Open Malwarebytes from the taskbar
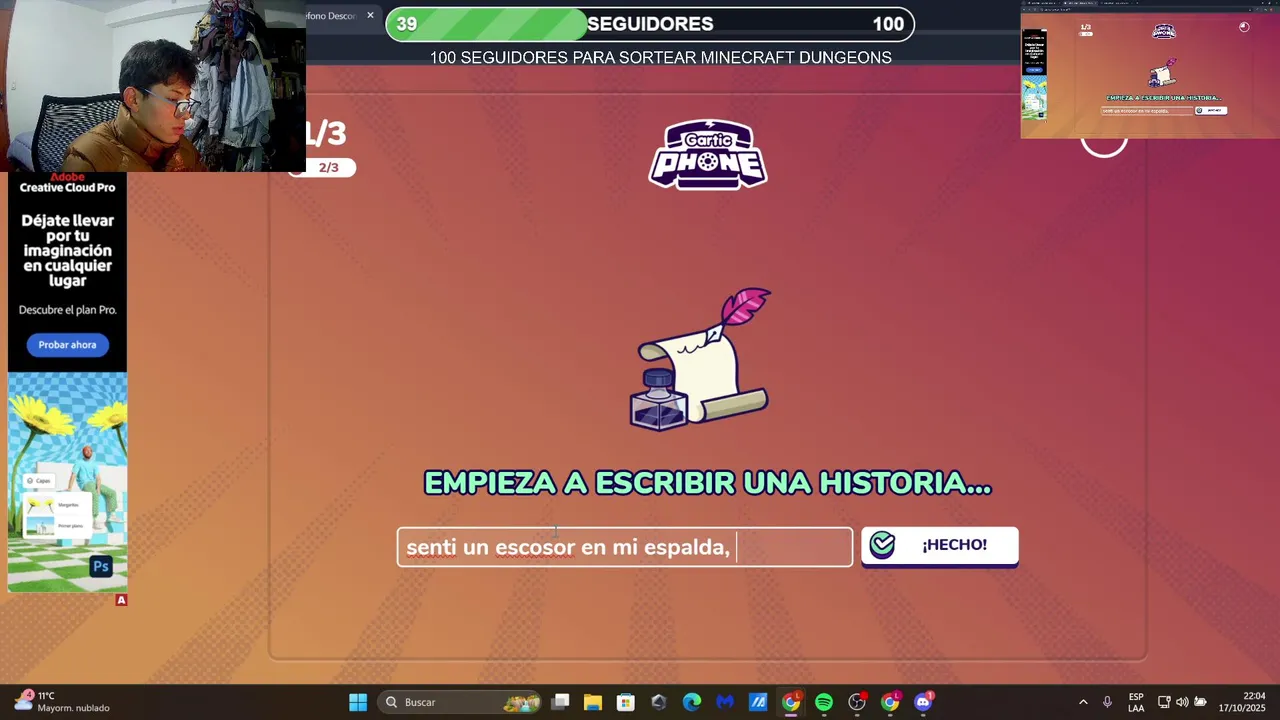 (x=725, y=702)
